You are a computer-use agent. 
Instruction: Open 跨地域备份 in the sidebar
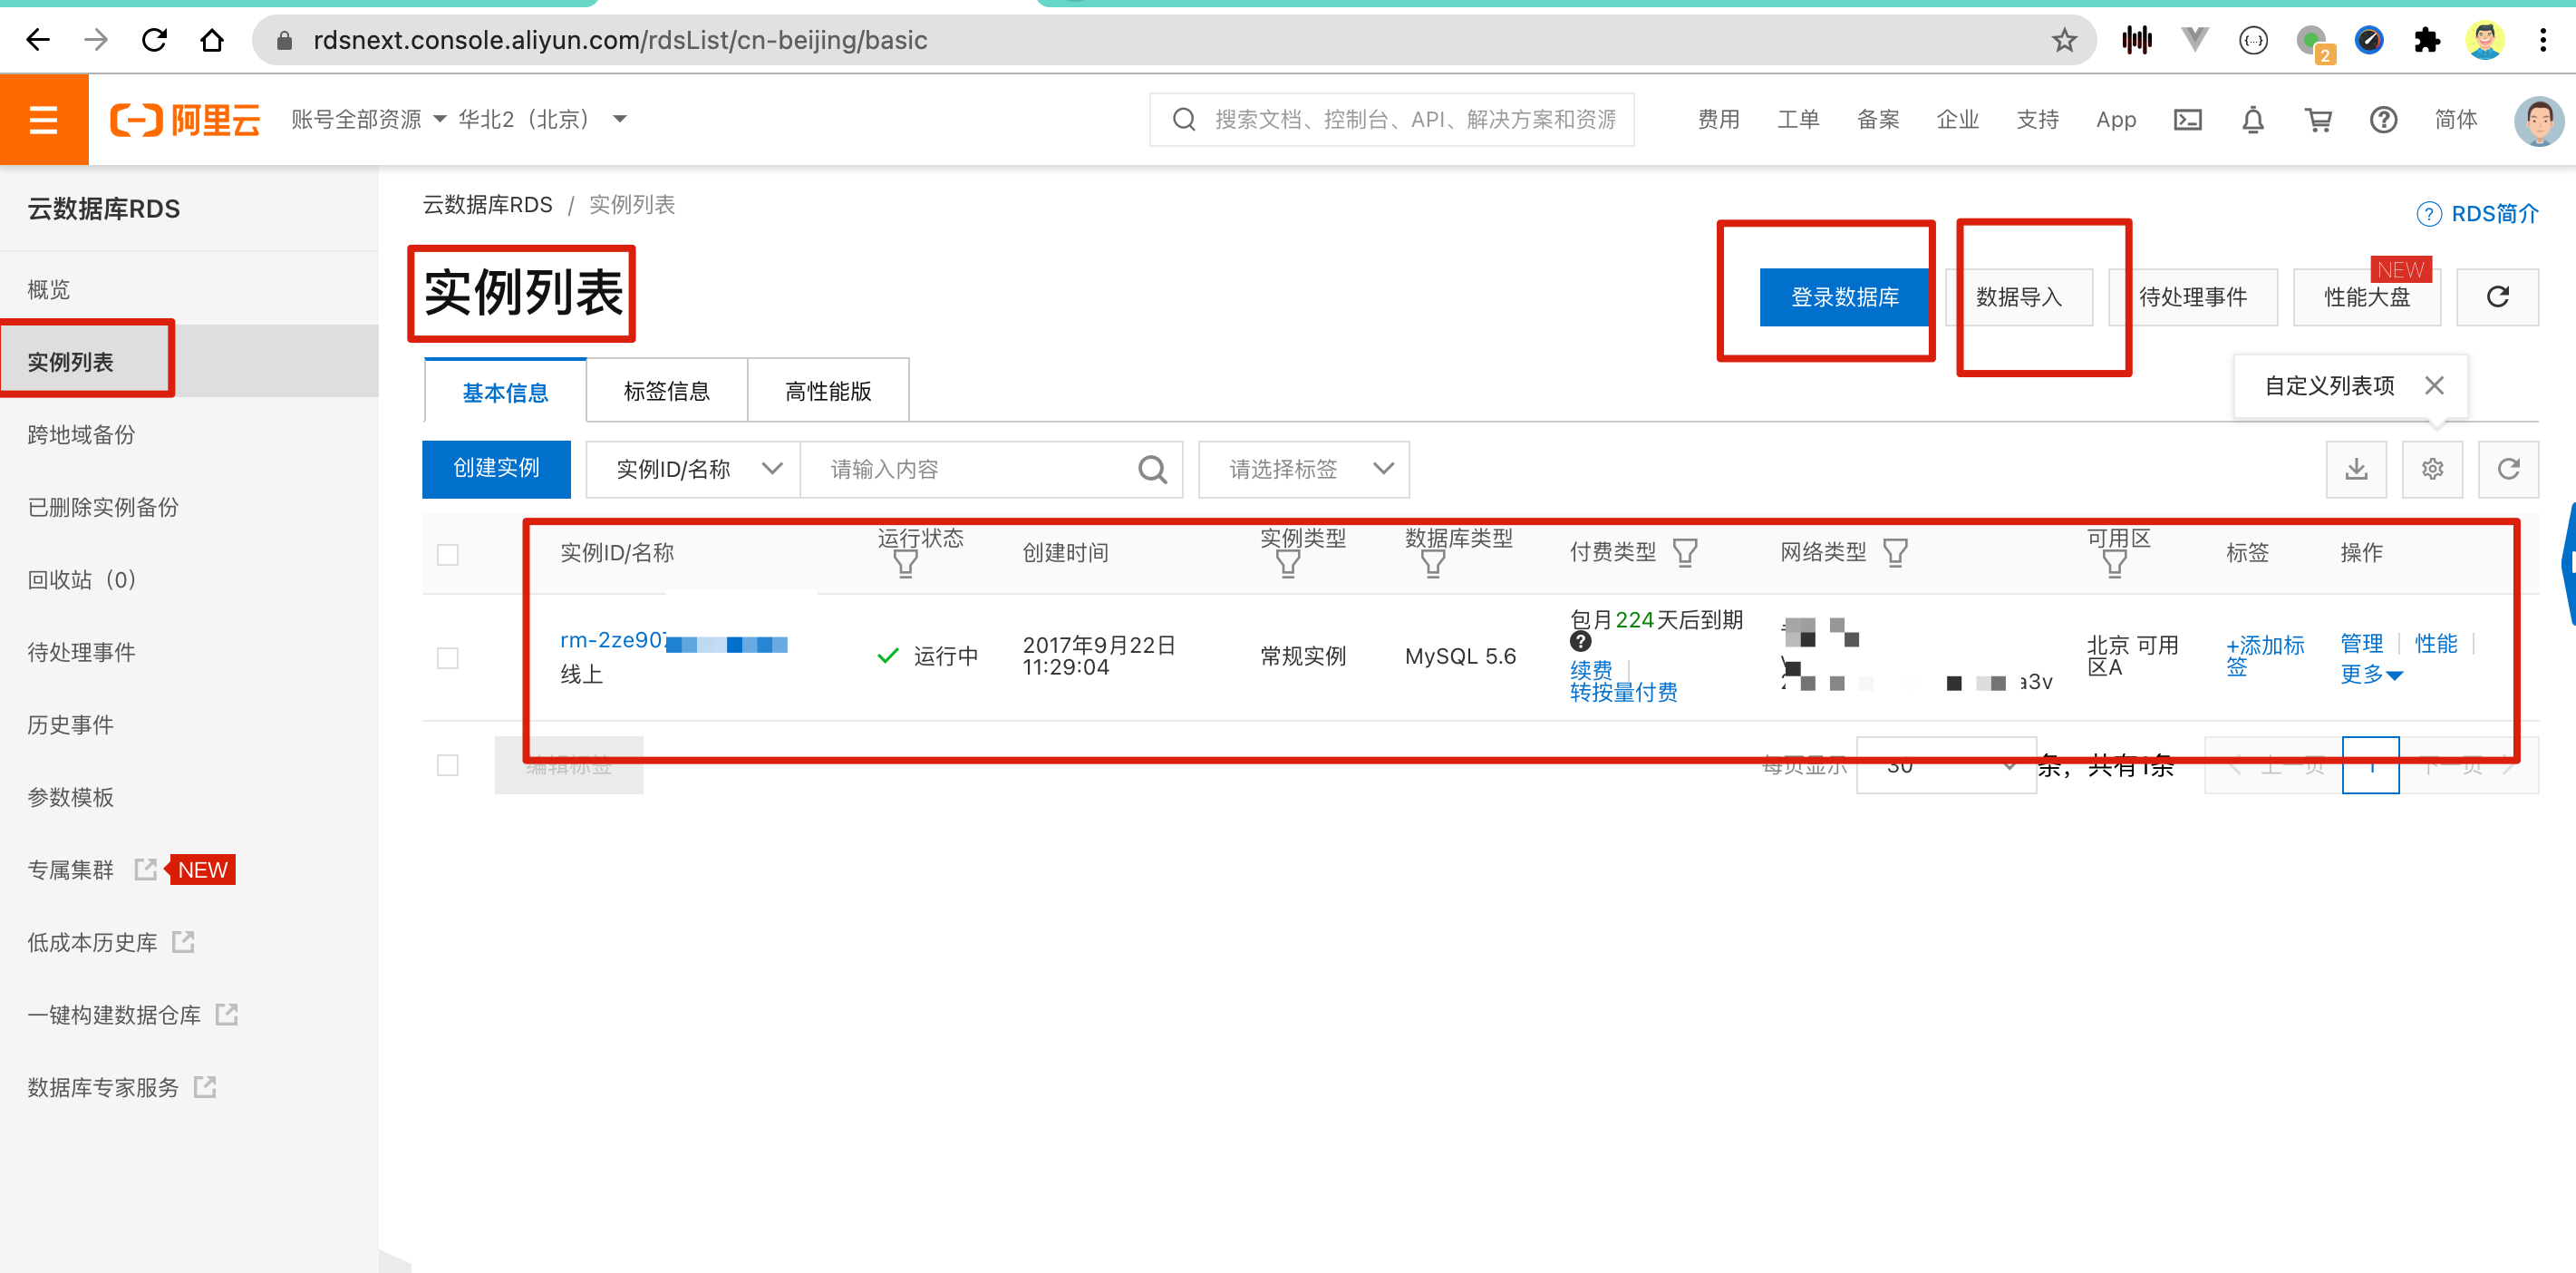tap(81, 434)
